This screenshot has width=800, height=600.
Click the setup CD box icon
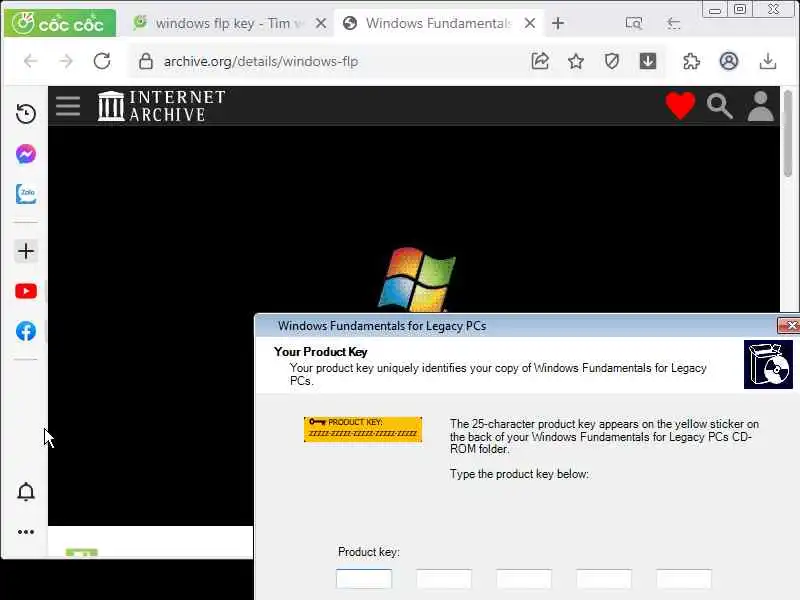768,364
